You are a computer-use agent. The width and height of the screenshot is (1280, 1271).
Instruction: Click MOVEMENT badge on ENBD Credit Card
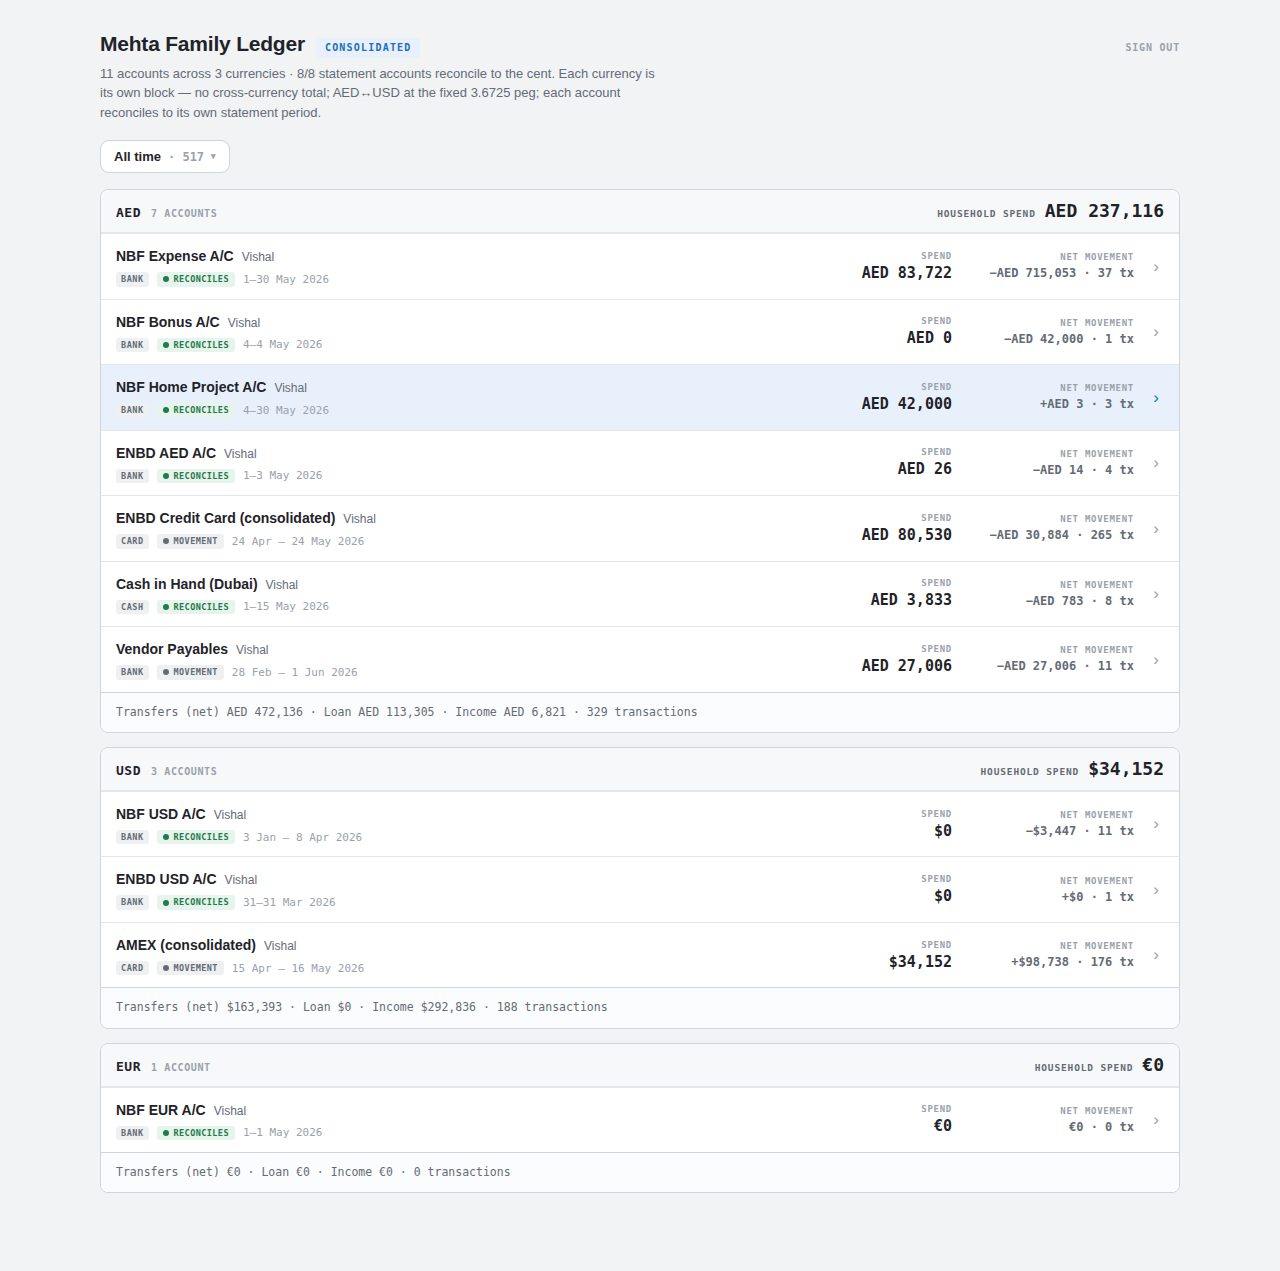(x=190, y=541)
